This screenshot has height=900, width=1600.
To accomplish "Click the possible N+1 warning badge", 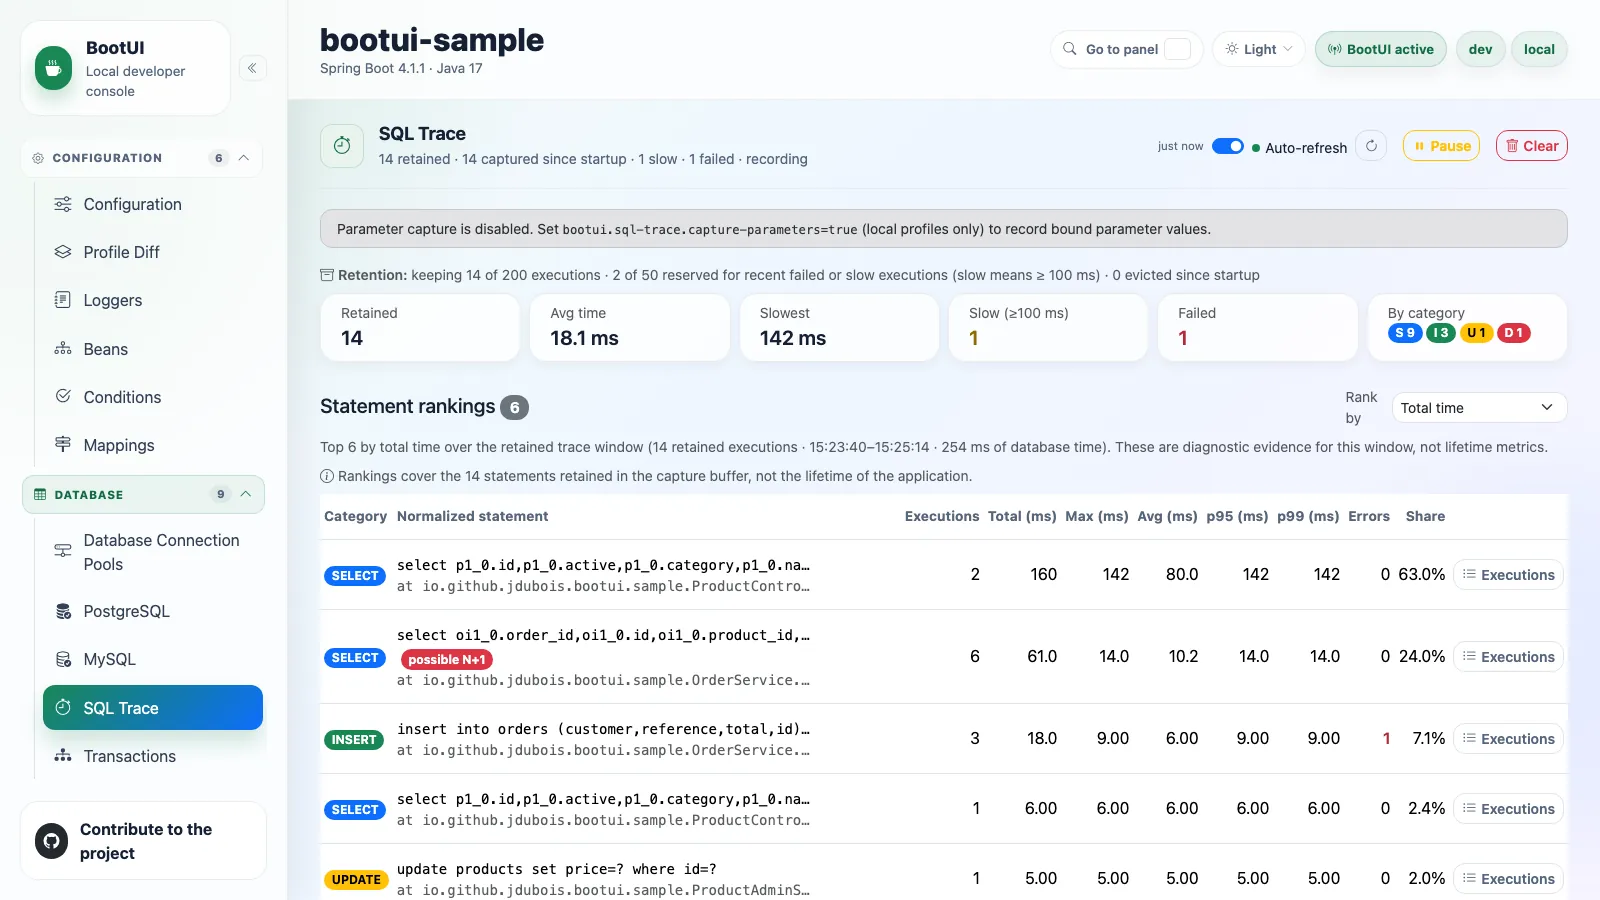I will pos(447,659).
